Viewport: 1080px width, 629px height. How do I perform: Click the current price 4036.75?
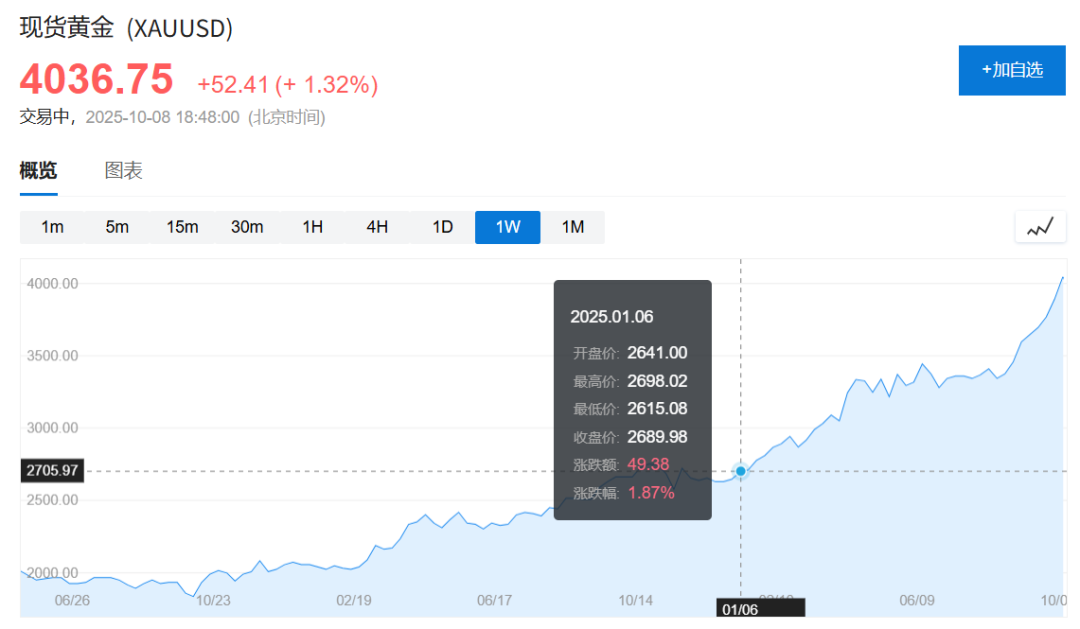coord(97,79)
